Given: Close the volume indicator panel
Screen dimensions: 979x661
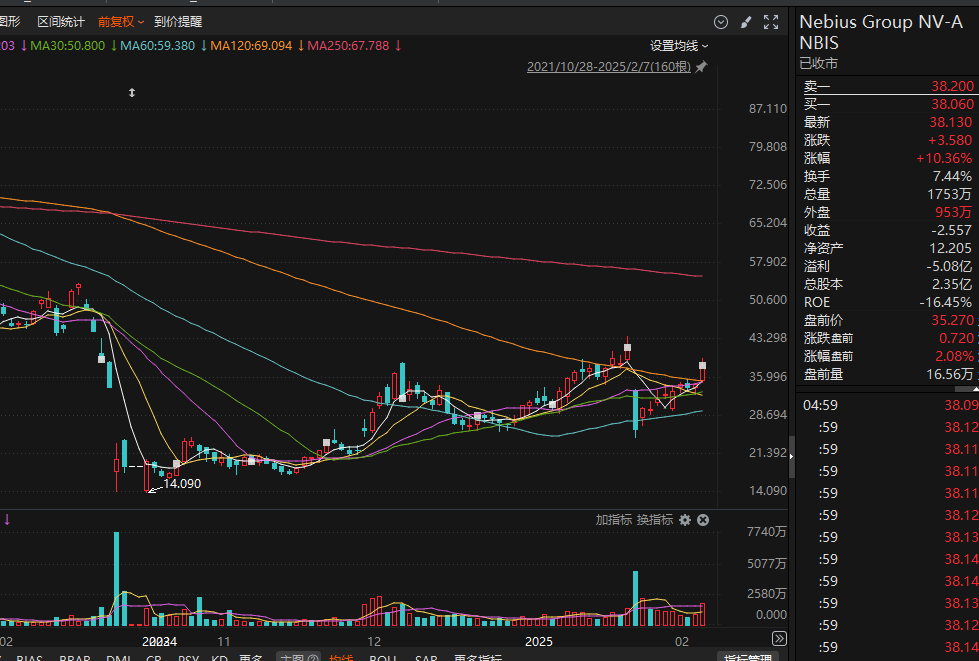Looking at the screenshot, I should tap(703, 520).
